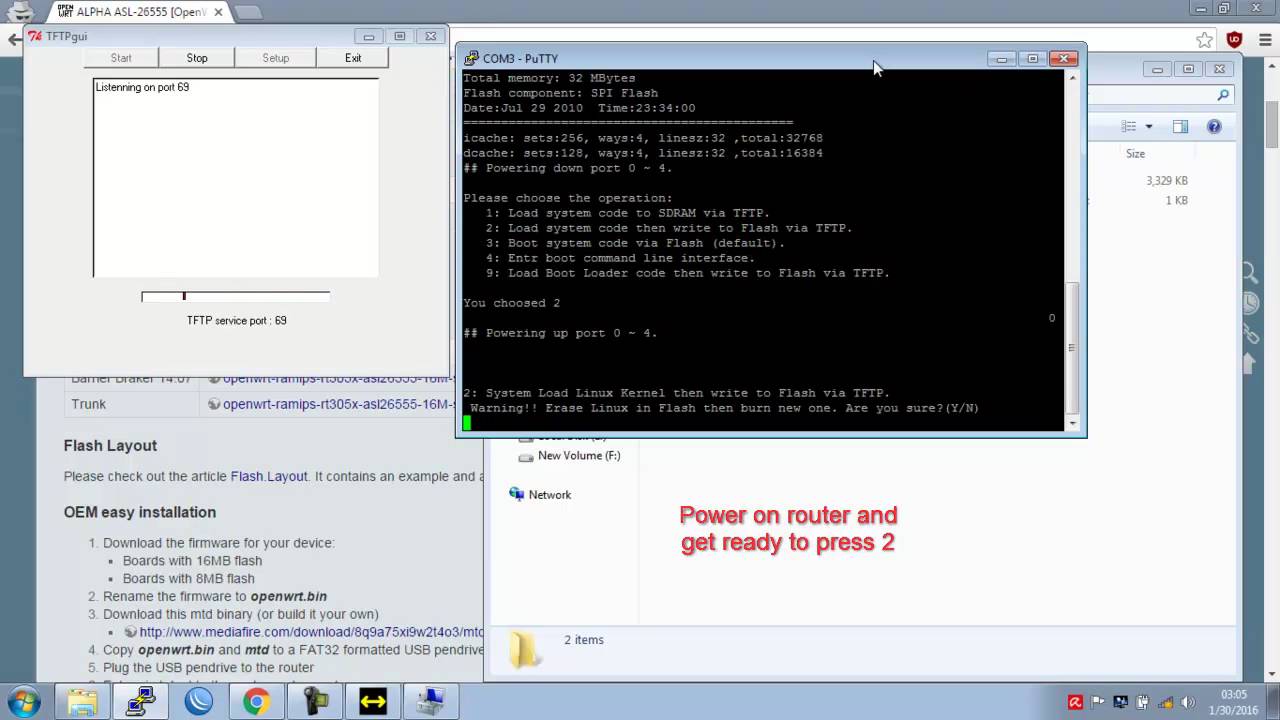Click the Explorer search magnifier icon

tap(1223, 95)
